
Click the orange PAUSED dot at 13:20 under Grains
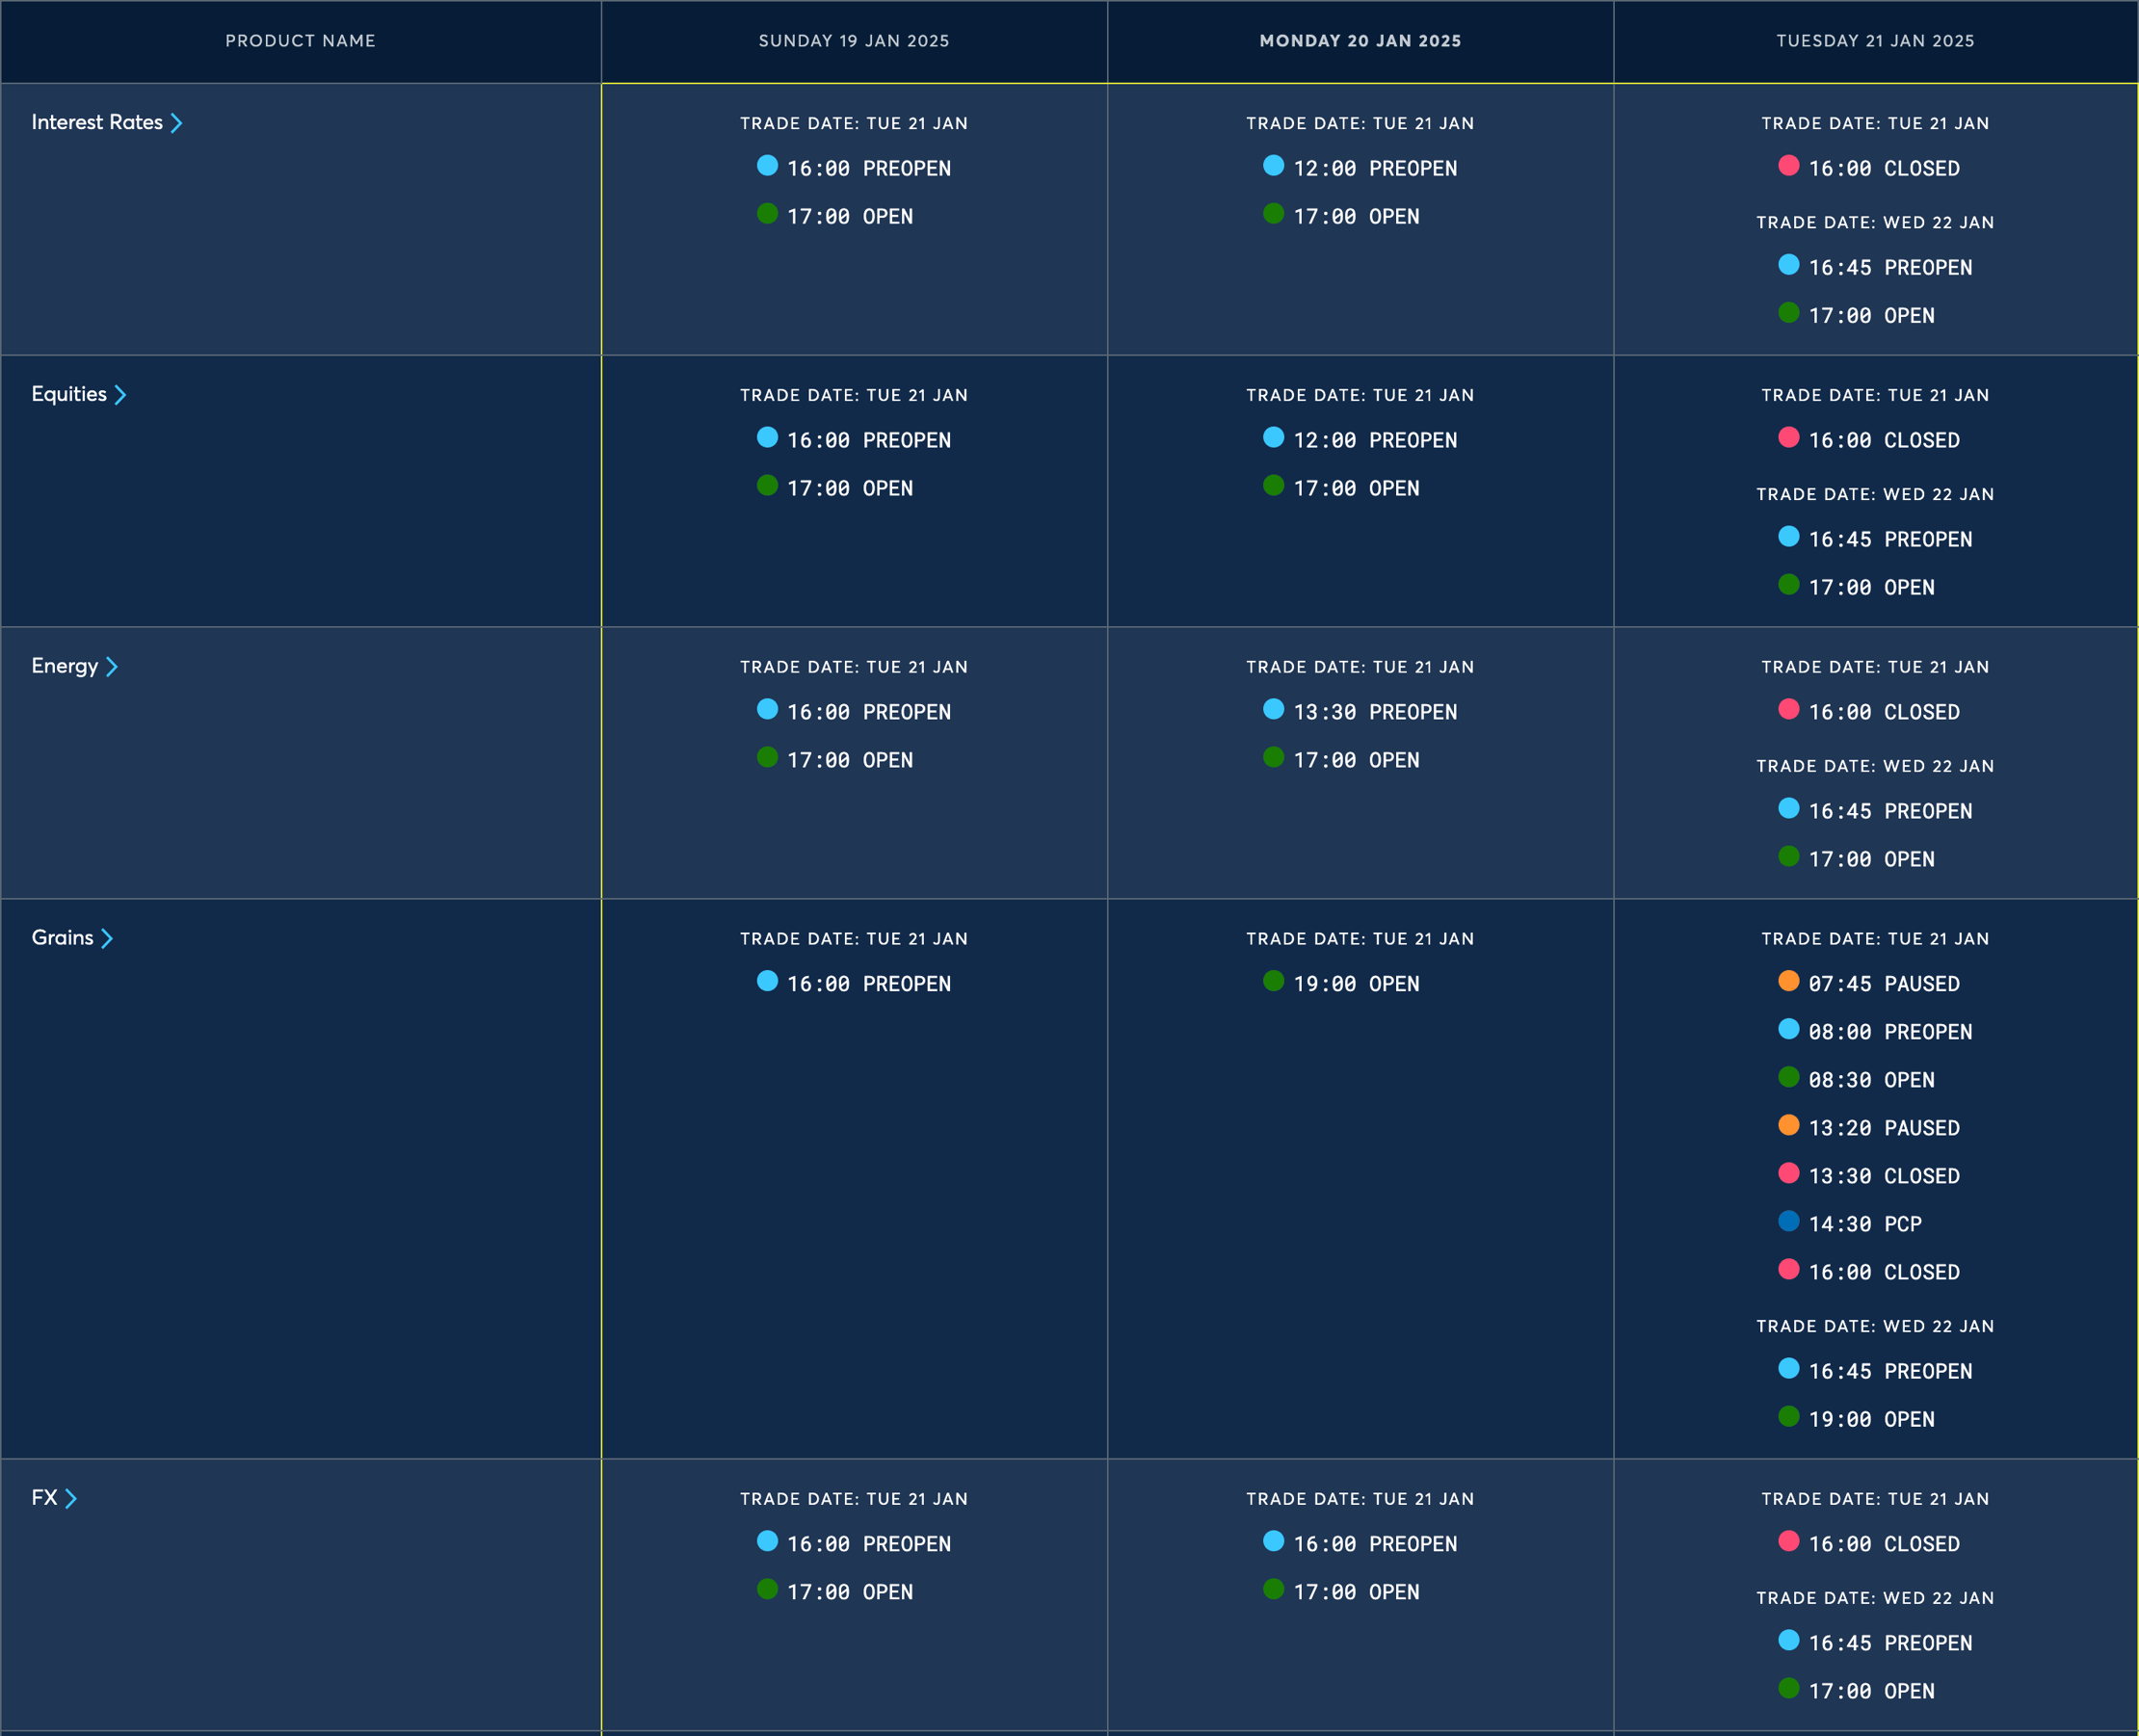coord(1789,1125)
